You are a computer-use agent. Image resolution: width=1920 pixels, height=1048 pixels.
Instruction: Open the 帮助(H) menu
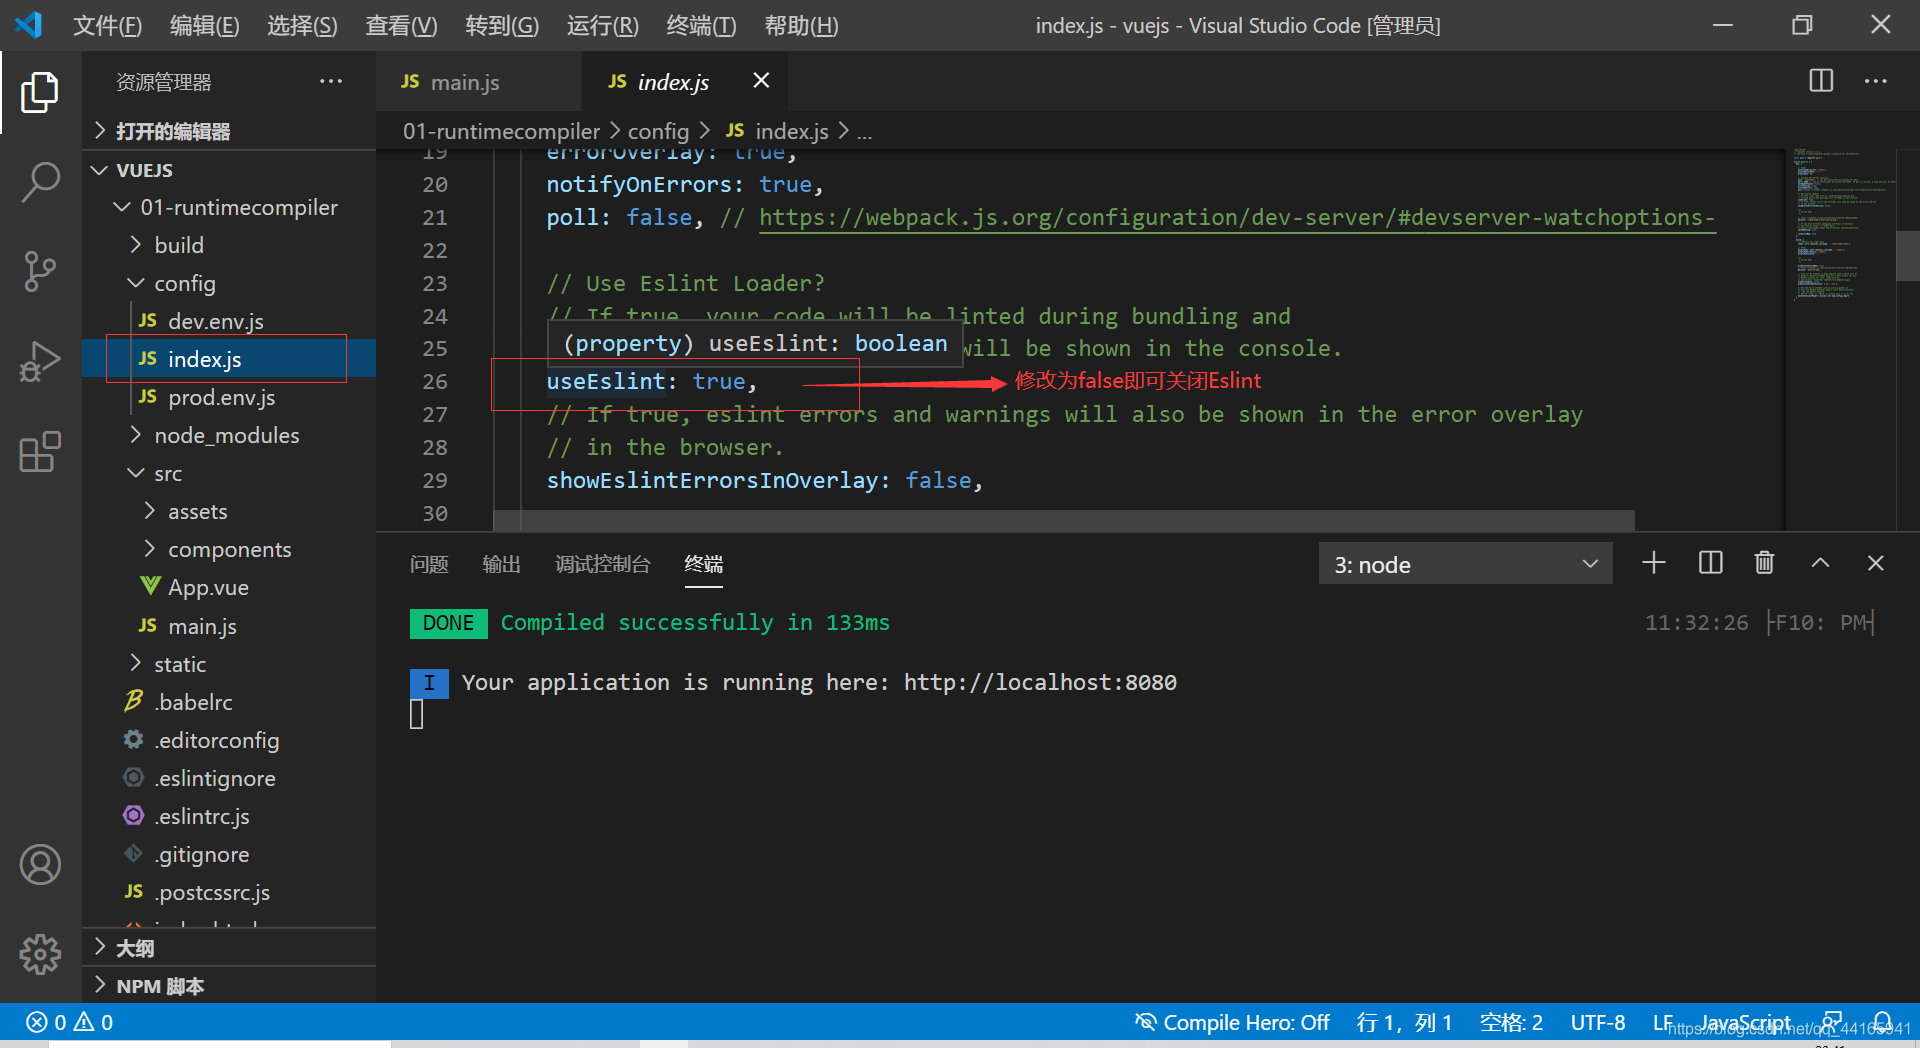point(801,25)
